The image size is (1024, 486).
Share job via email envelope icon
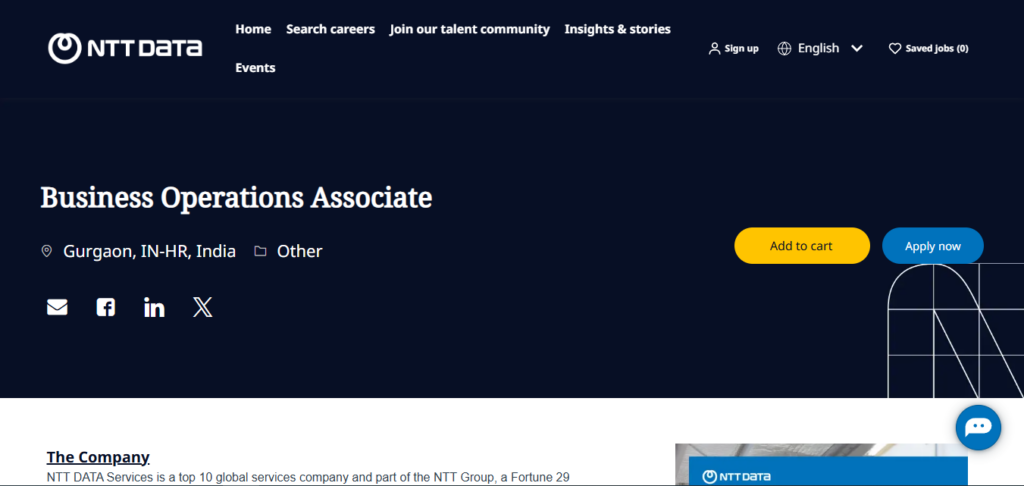57,307
